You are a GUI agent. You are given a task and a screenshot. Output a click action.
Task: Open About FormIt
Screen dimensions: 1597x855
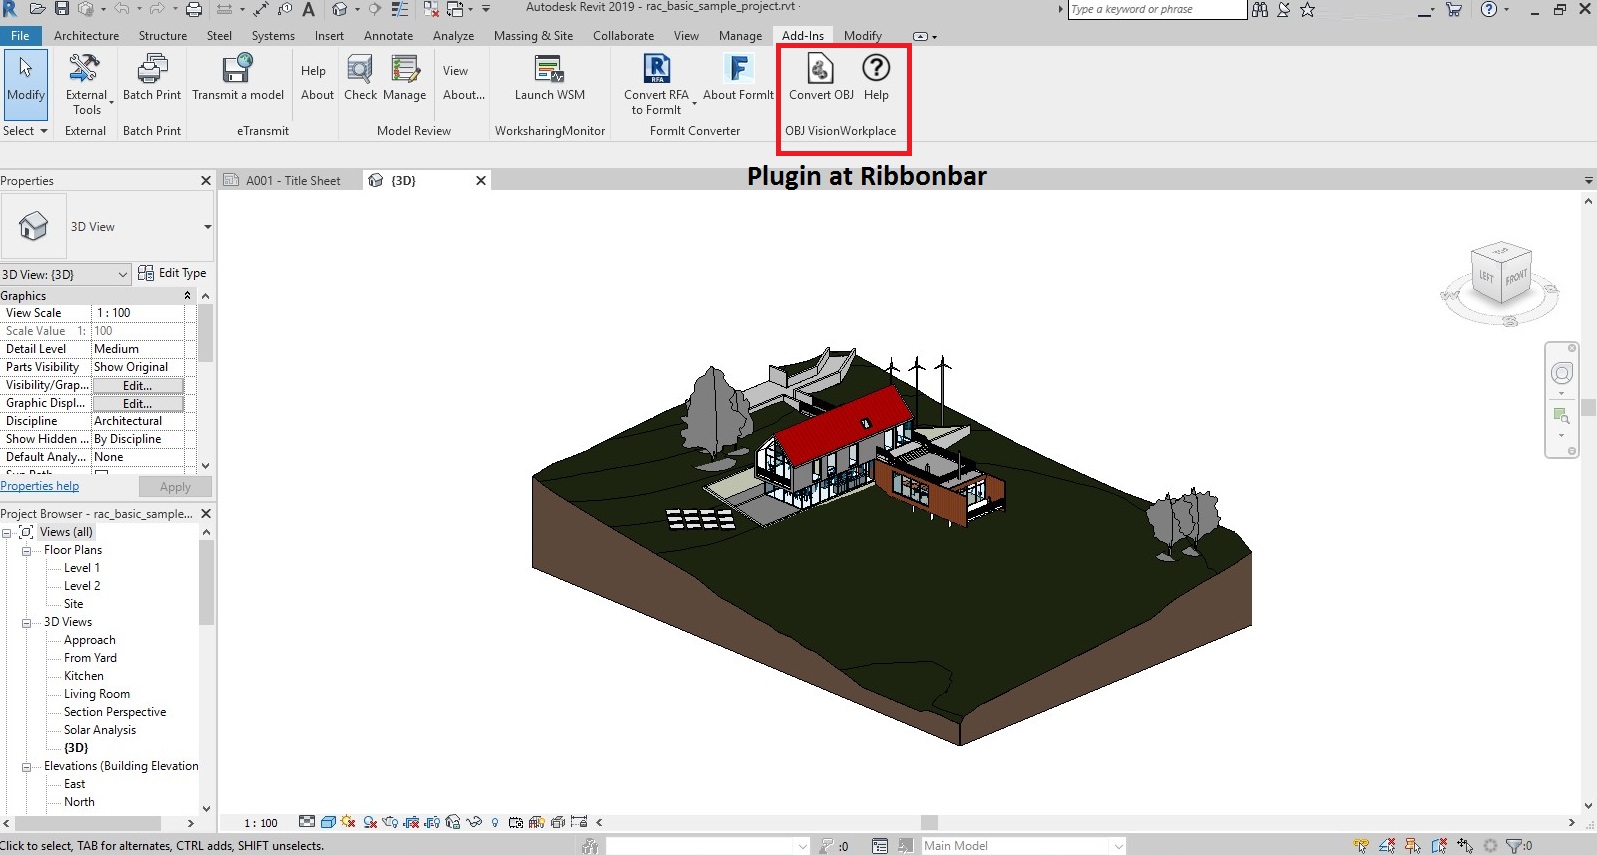pos(738,78)
